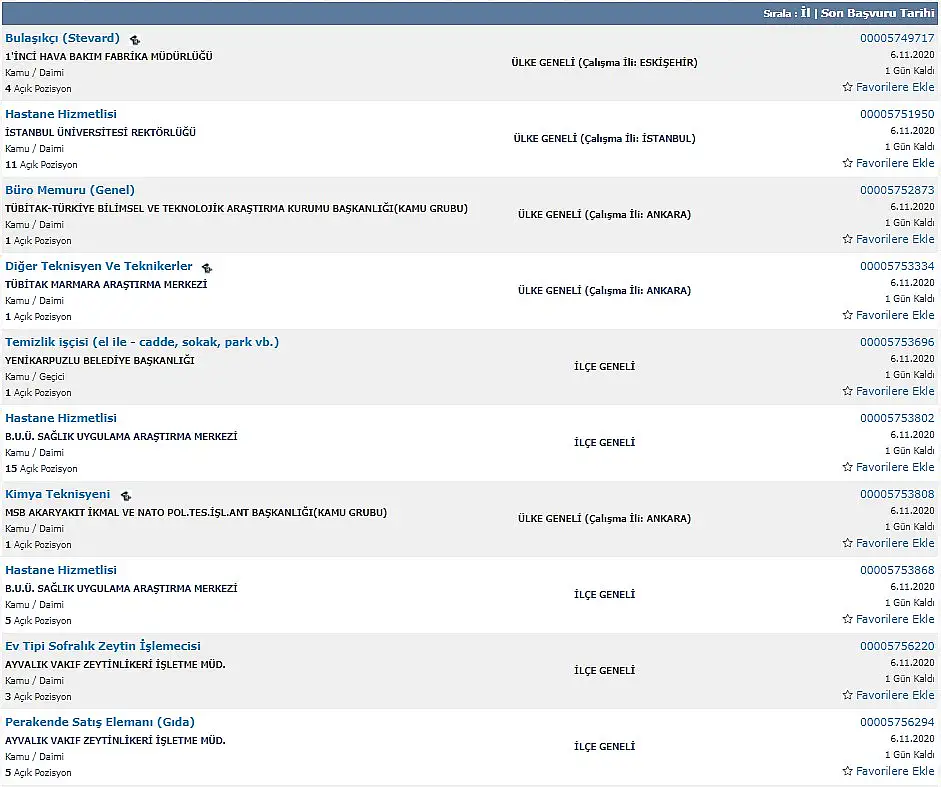Click graduation icon beside Kimya Teknisyeni
The image size is (941, 787).
(125, 496)
